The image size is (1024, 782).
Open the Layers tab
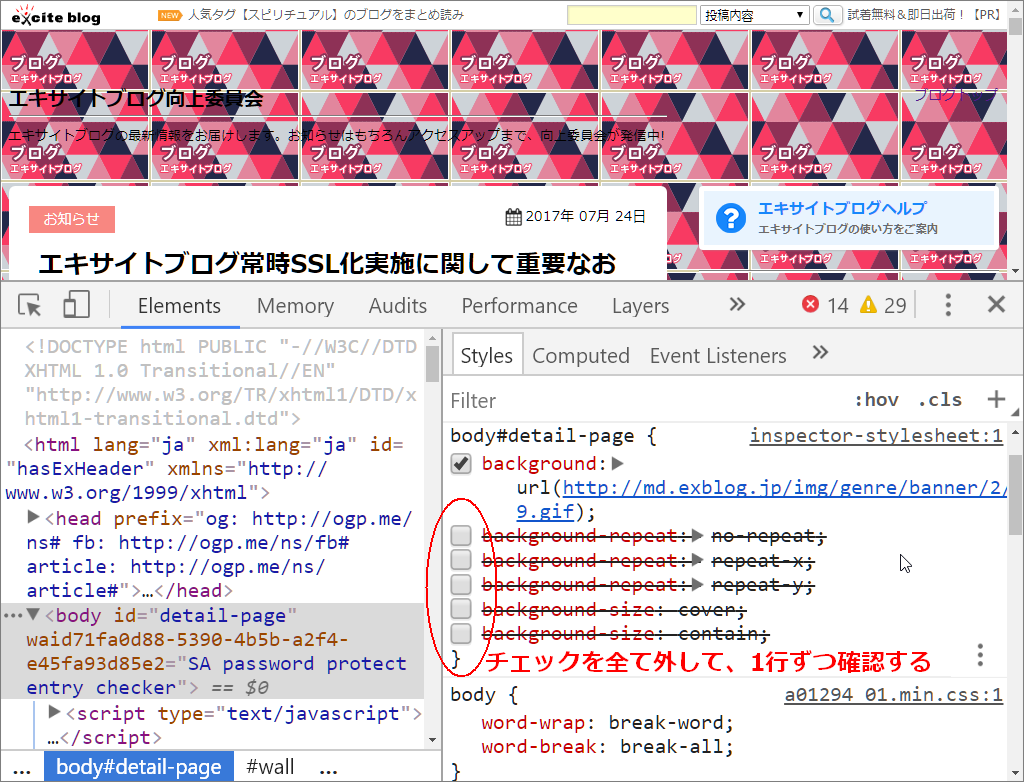click(641, 306)
